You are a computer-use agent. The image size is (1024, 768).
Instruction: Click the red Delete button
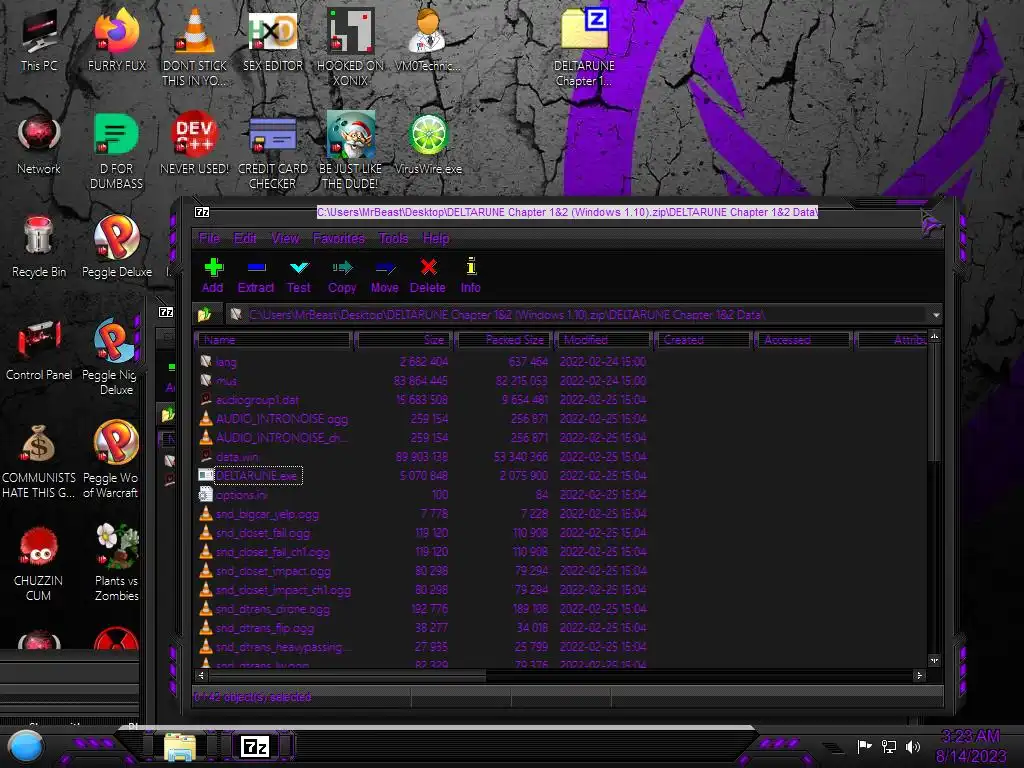click(428, 276)
